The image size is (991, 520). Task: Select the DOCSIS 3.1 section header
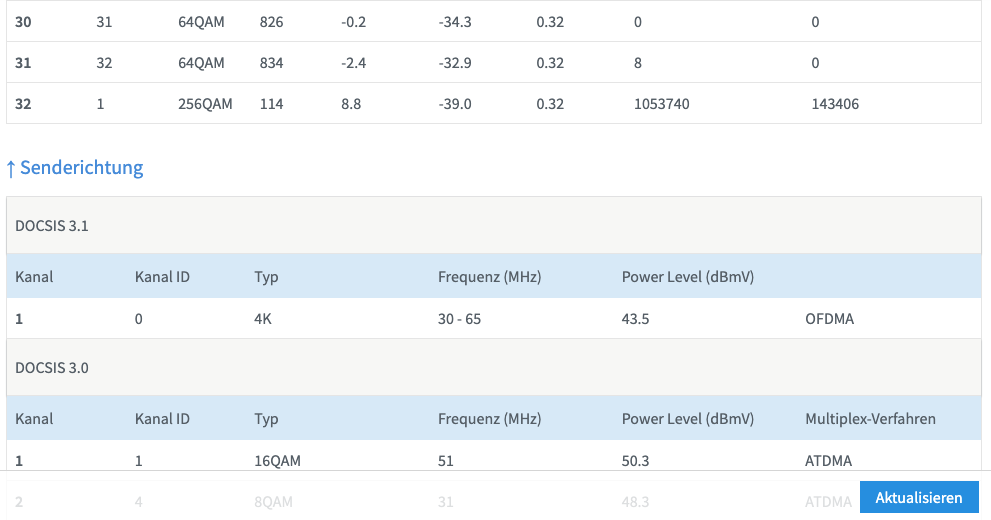click(494, 226)
